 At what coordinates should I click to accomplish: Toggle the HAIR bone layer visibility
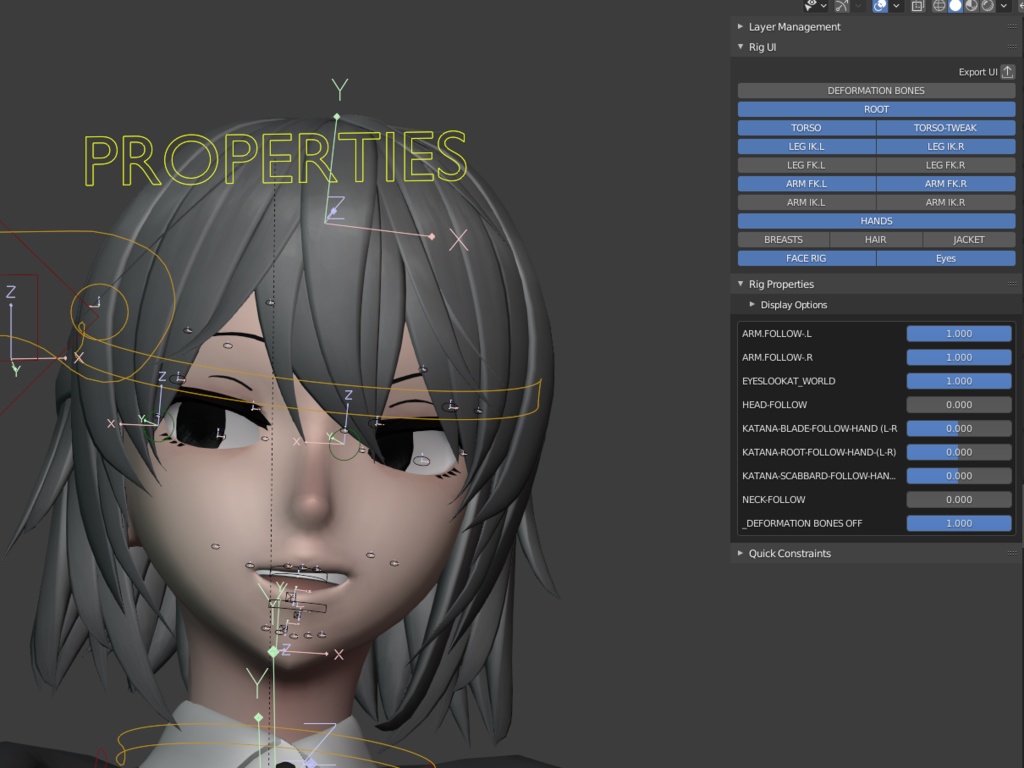[875, 239]
